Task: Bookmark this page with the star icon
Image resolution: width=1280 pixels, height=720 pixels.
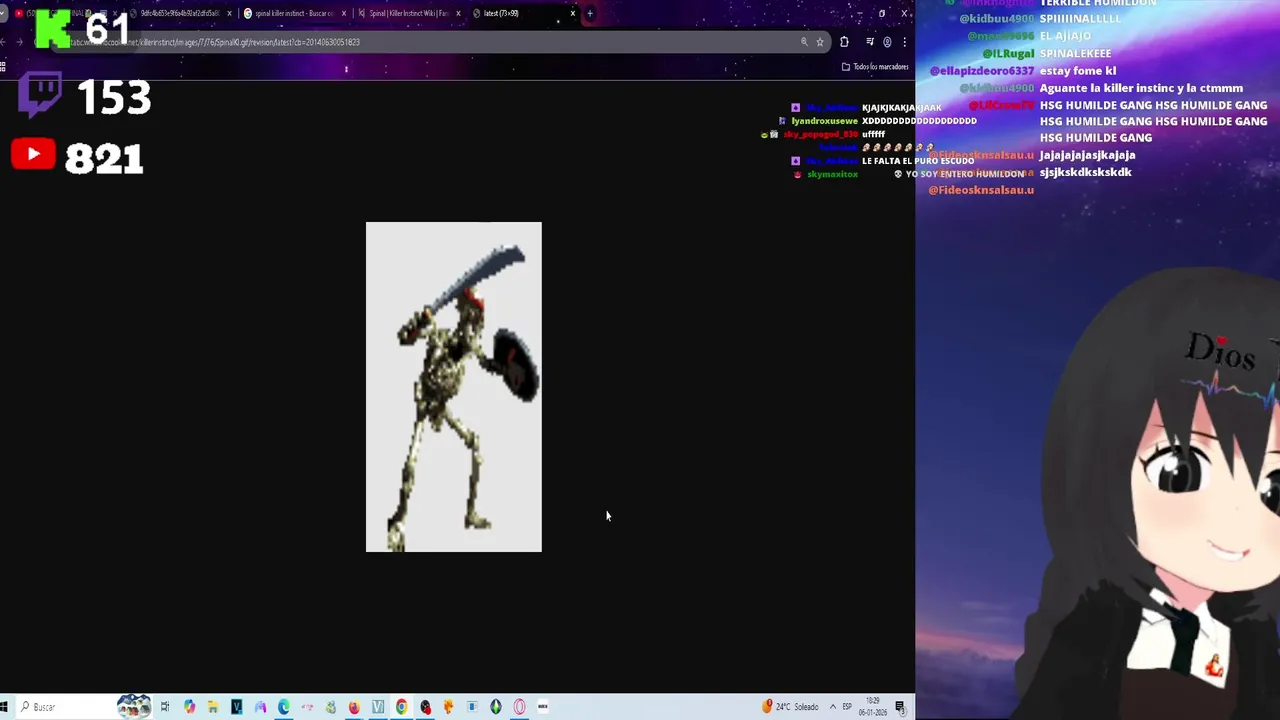Action: (x=820, y=42)
